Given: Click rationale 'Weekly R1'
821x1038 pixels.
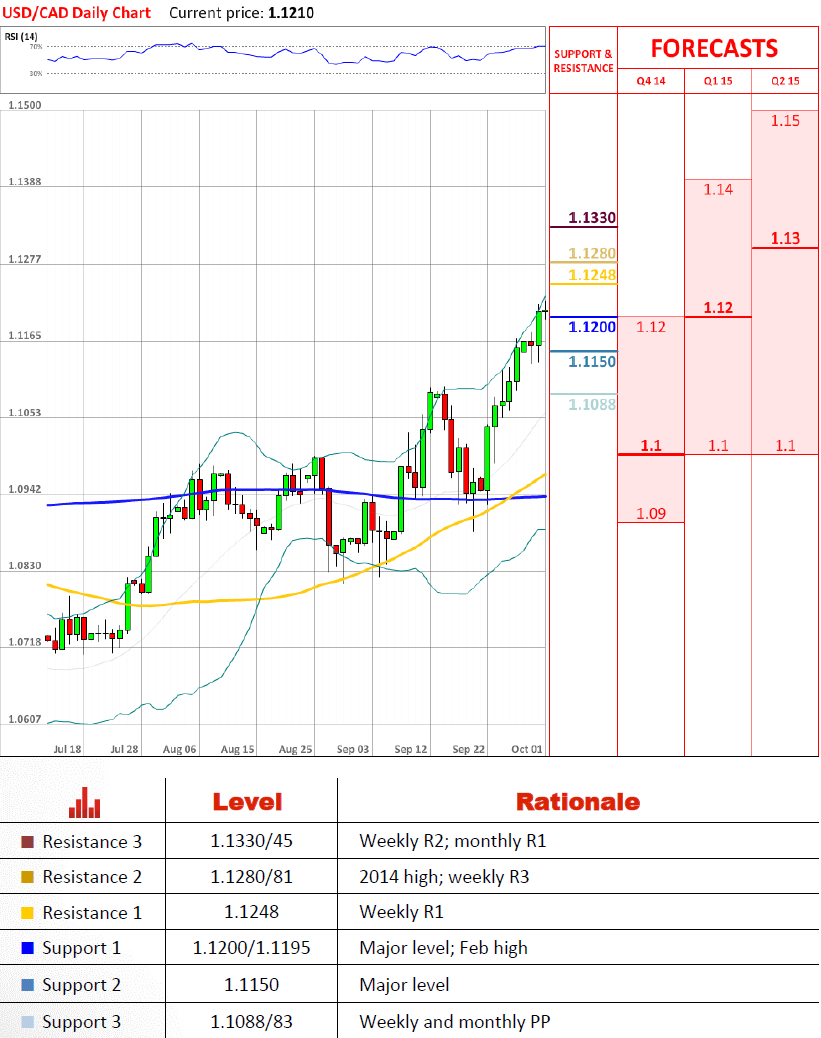Looking at the screenshot, I should (401, 912).
